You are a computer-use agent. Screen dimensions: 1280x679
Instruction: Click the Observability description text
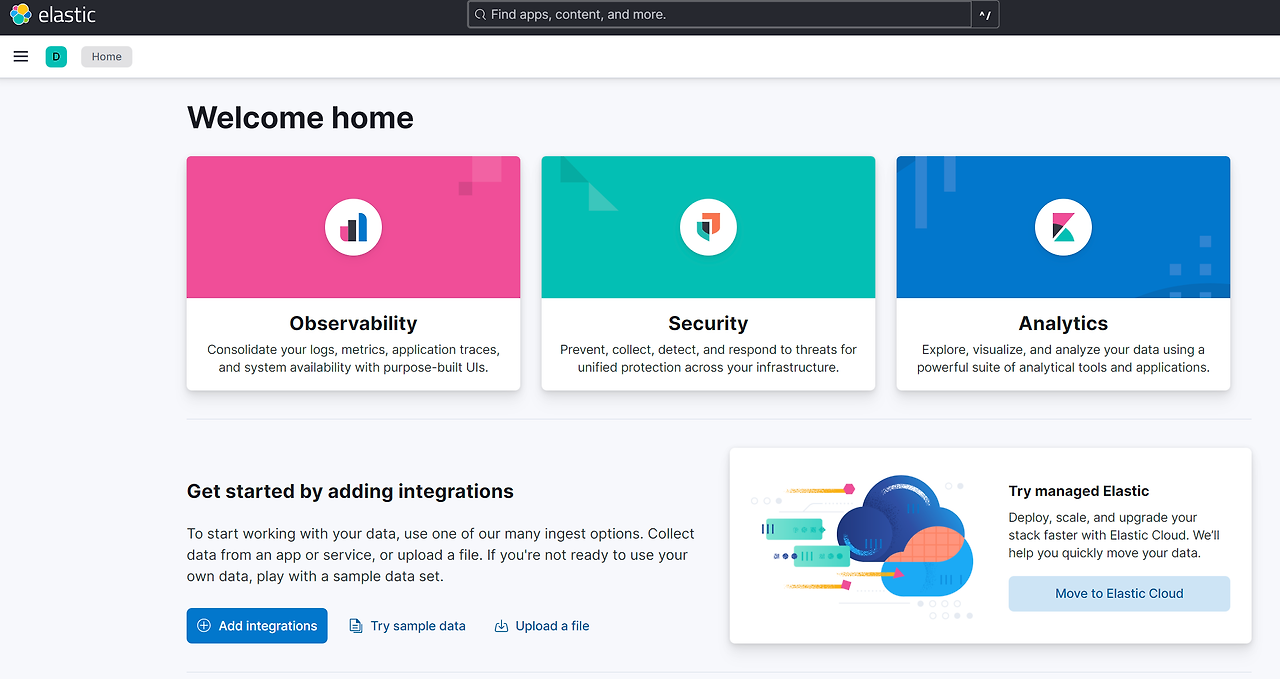coord(353,359)
